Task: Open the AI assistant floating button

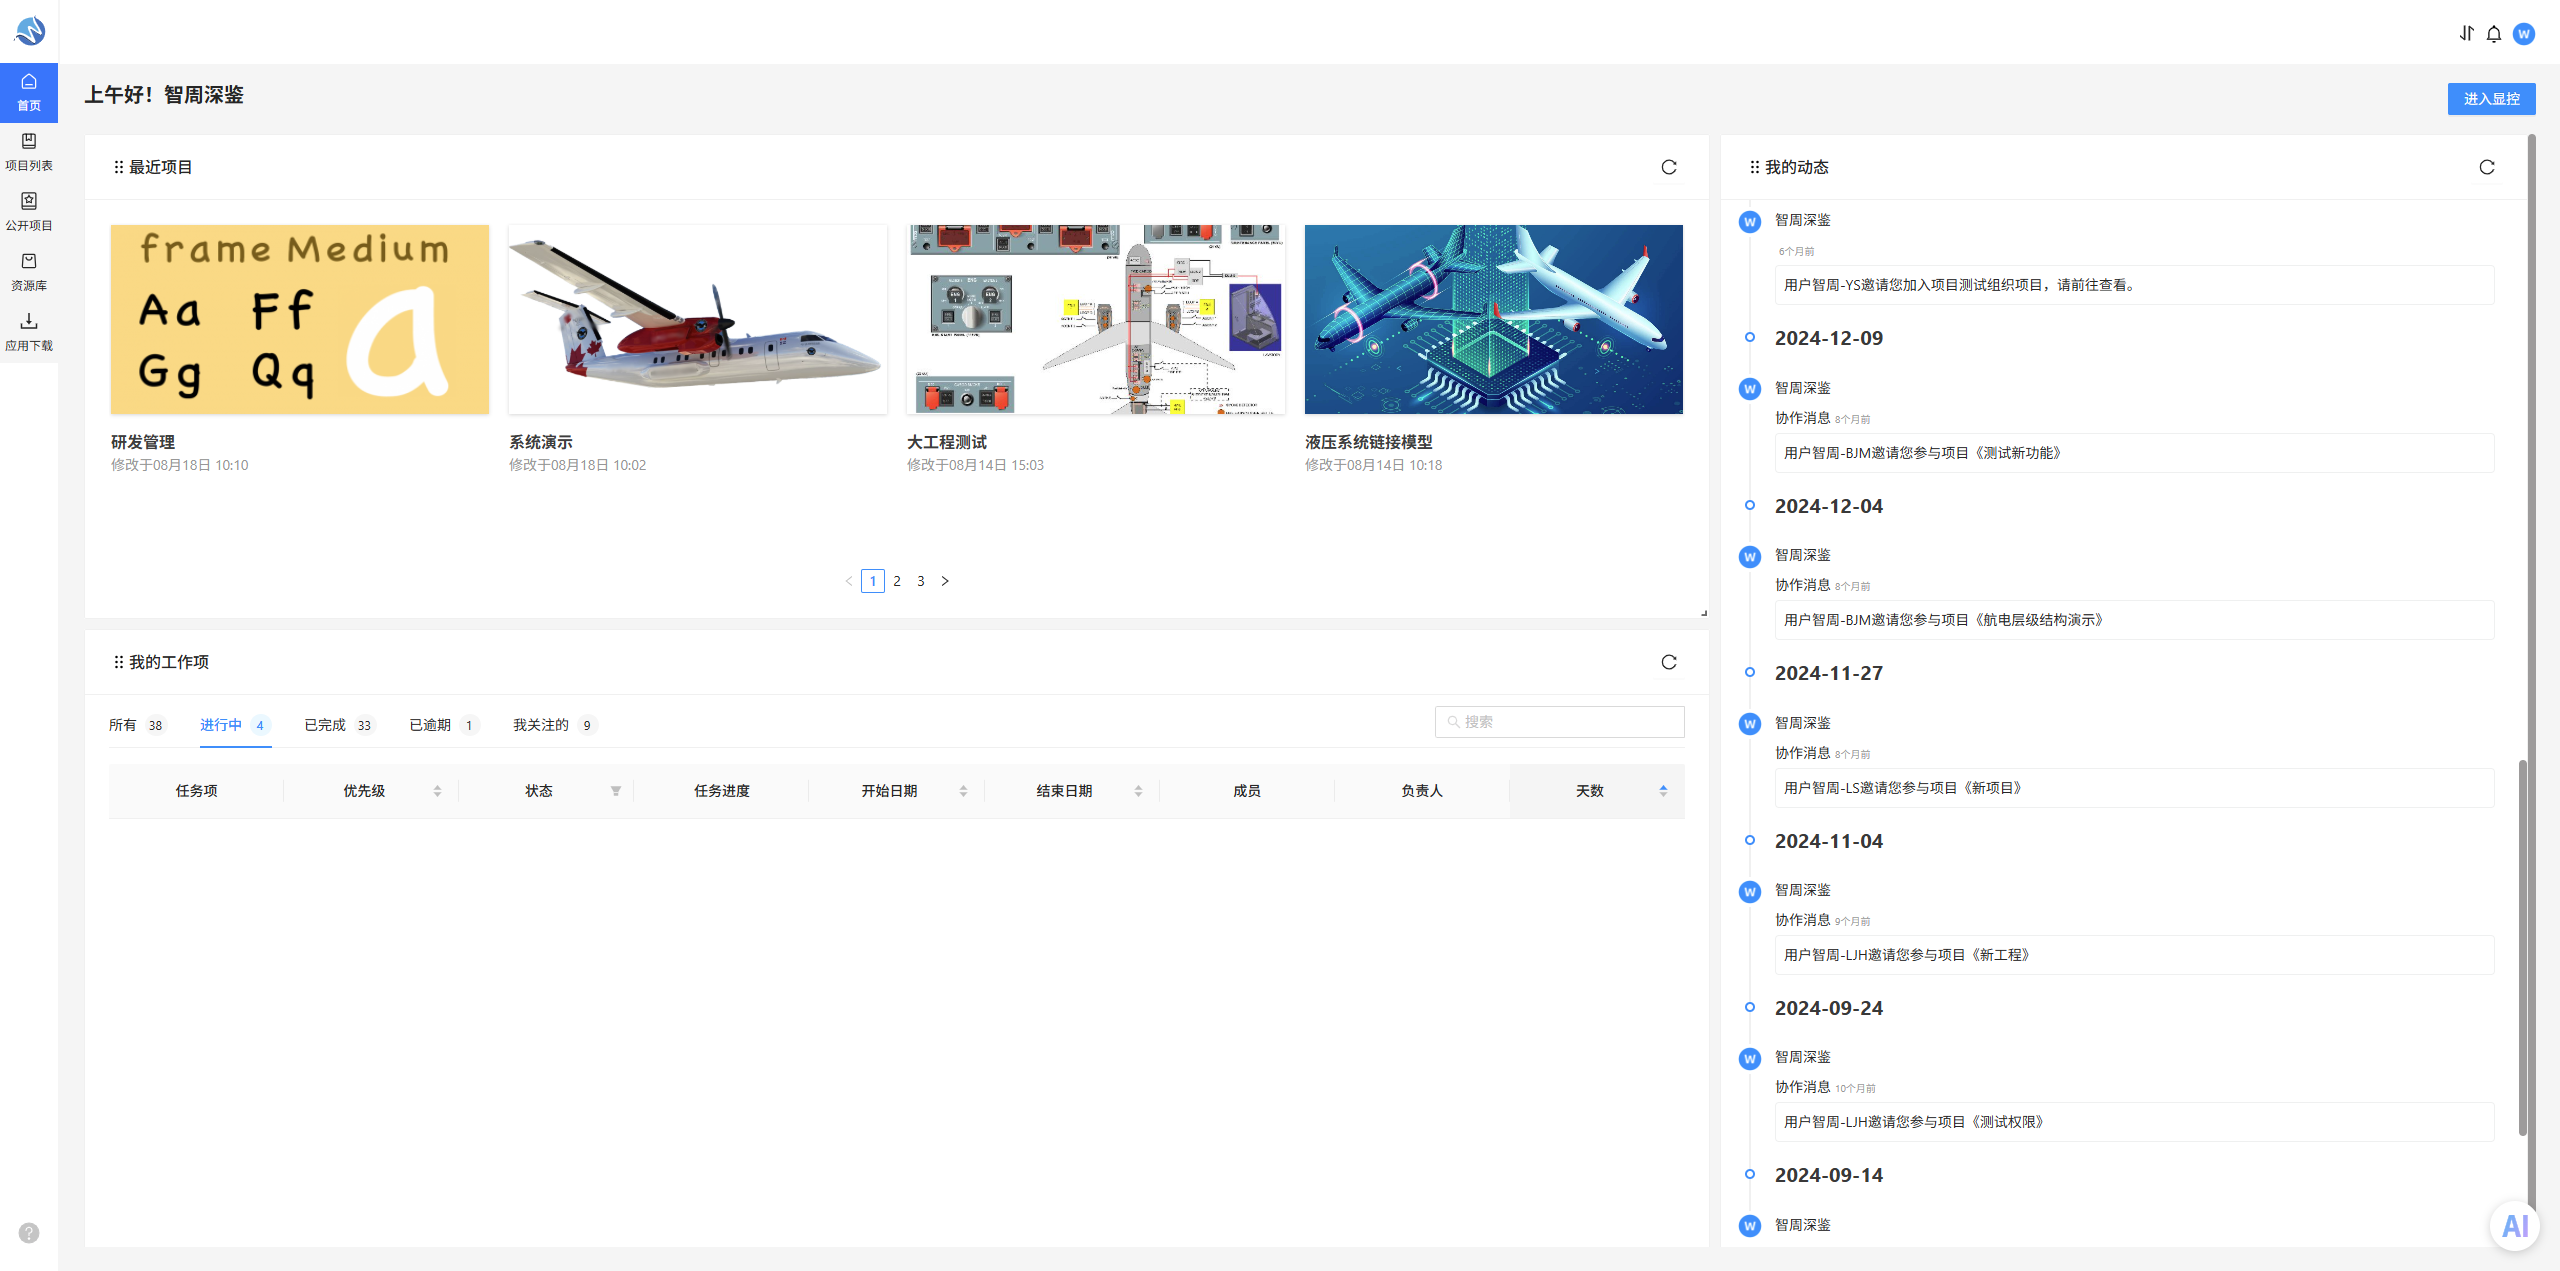Action: point(2515,1225)
